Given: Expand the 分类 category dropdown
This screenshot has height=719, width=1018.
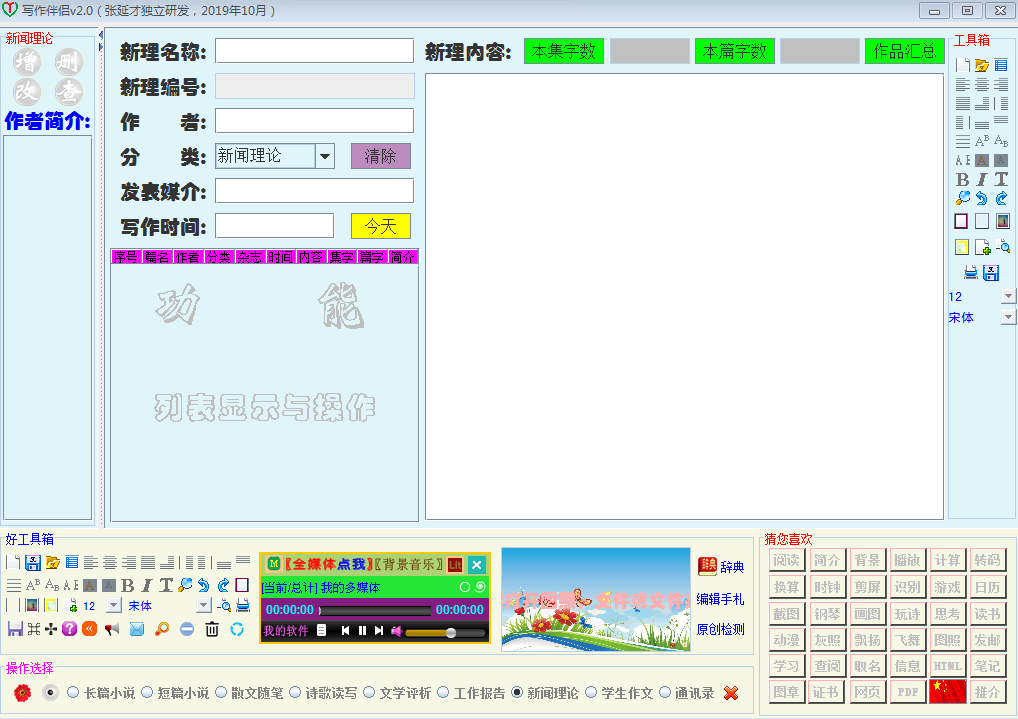Looking at the screenshot, I should pyautogui.click(x=325, y=156).
